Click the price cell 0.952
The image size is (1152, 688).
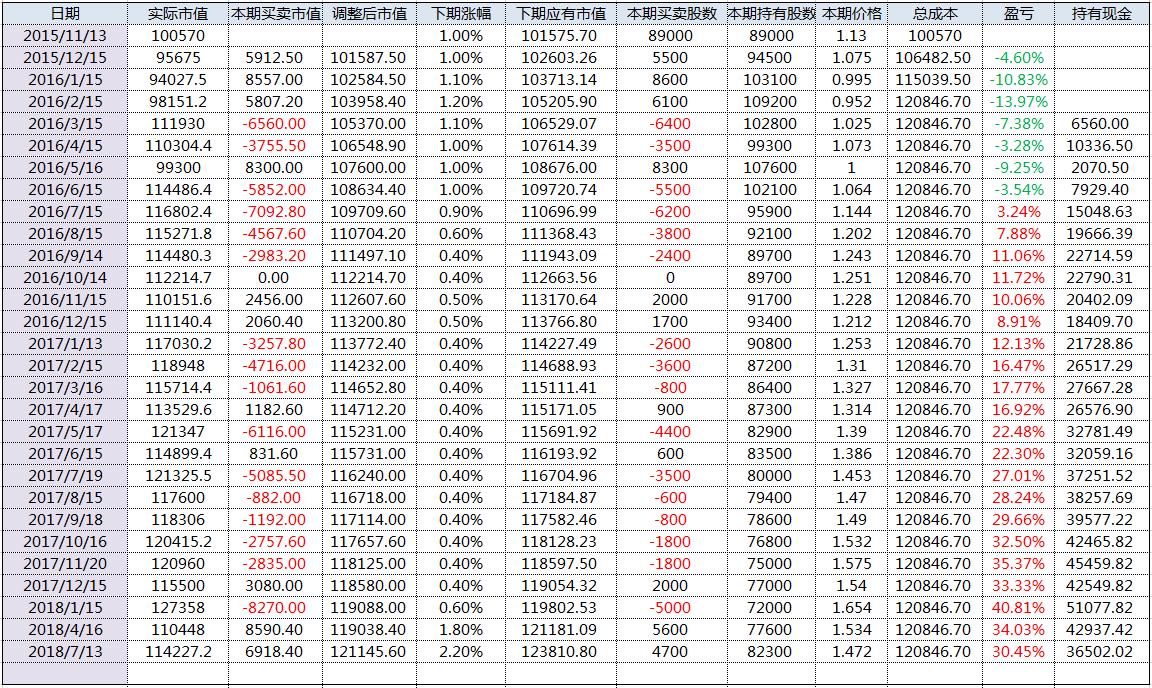852,101
